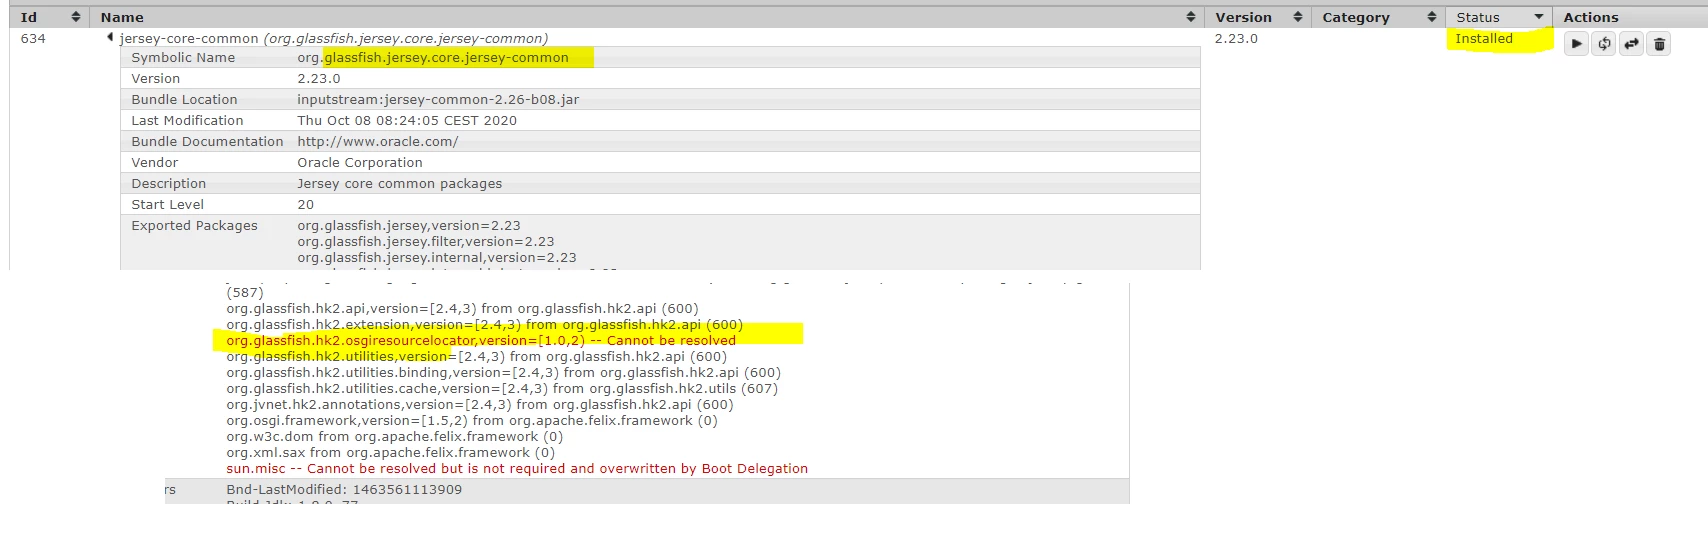Click org.w3c.dom import from felix framework
This screenshot has height=537, width=1708.
394,436
